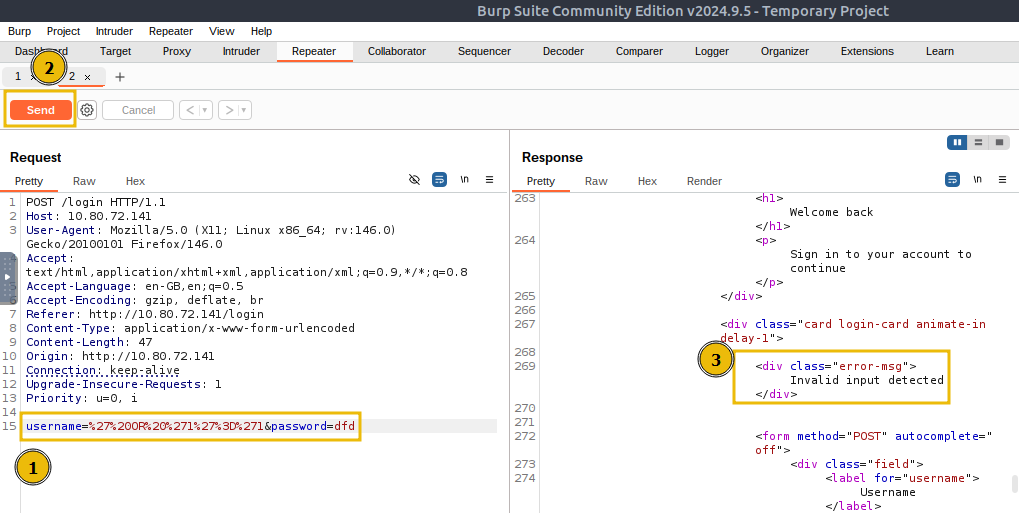The width and height of the screenshot is (1019, 513).
Task: Toggle line wrap in Request panel
Action: [x=439, y=179]
